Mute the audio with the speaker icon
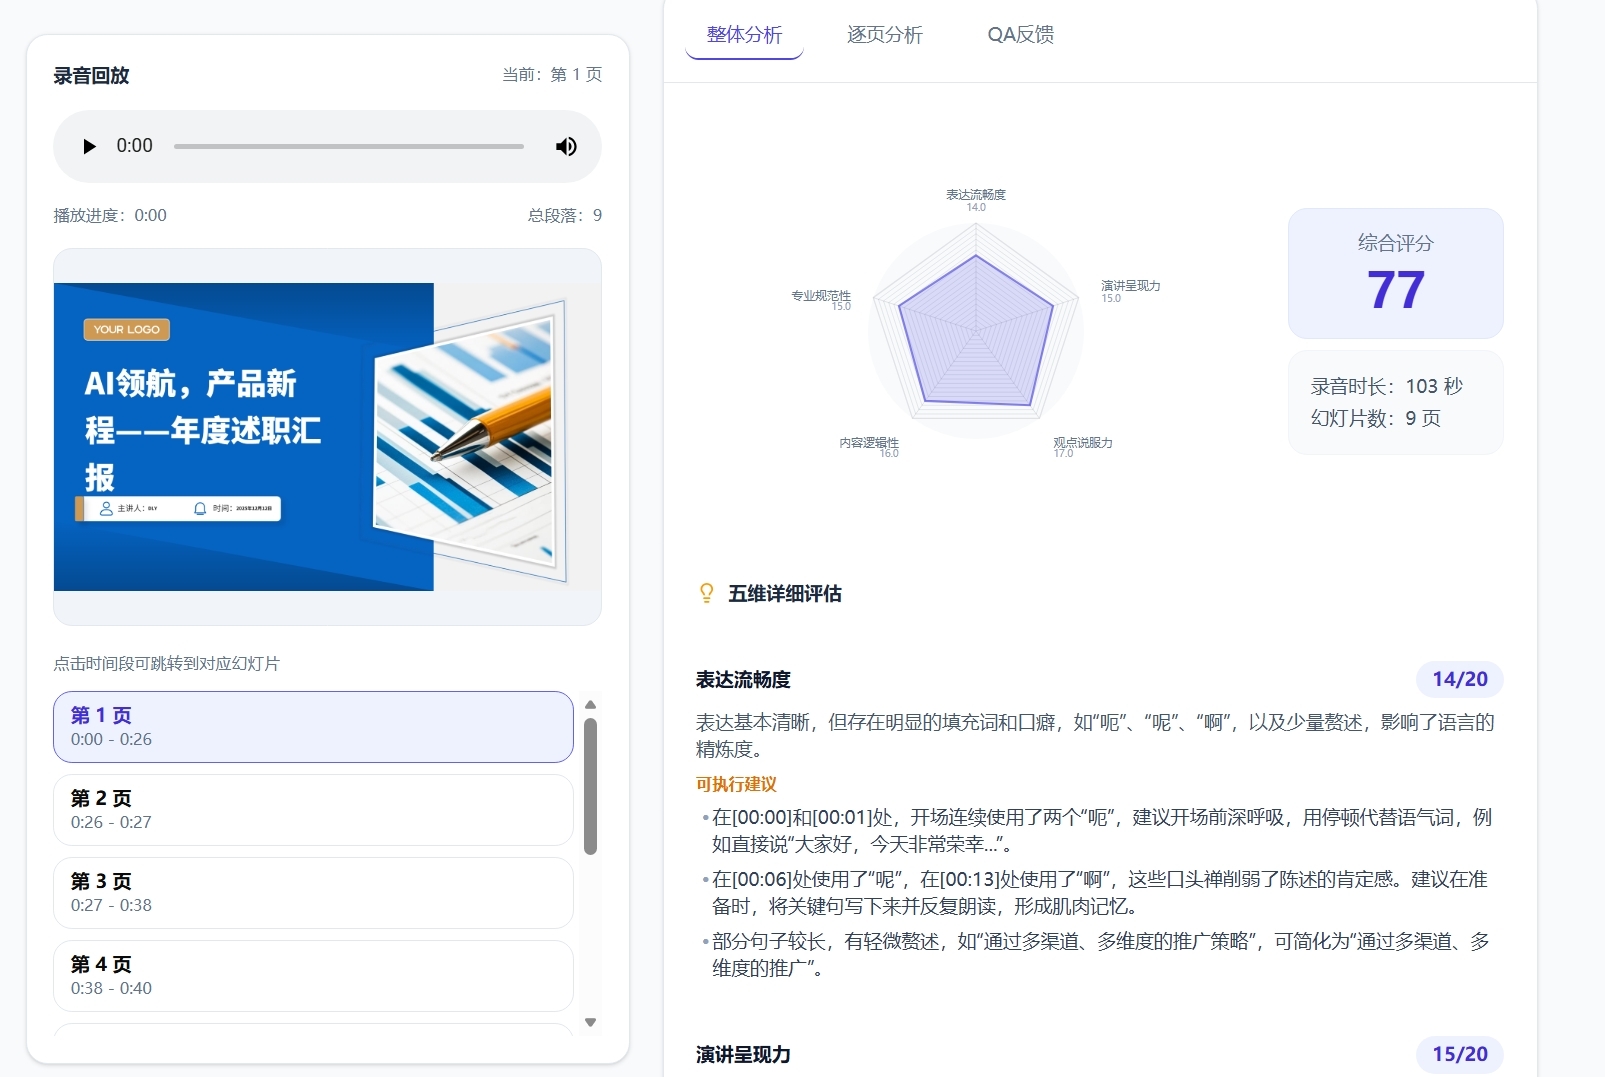This screenshot has width=1605, height=1077. (566, 146)
